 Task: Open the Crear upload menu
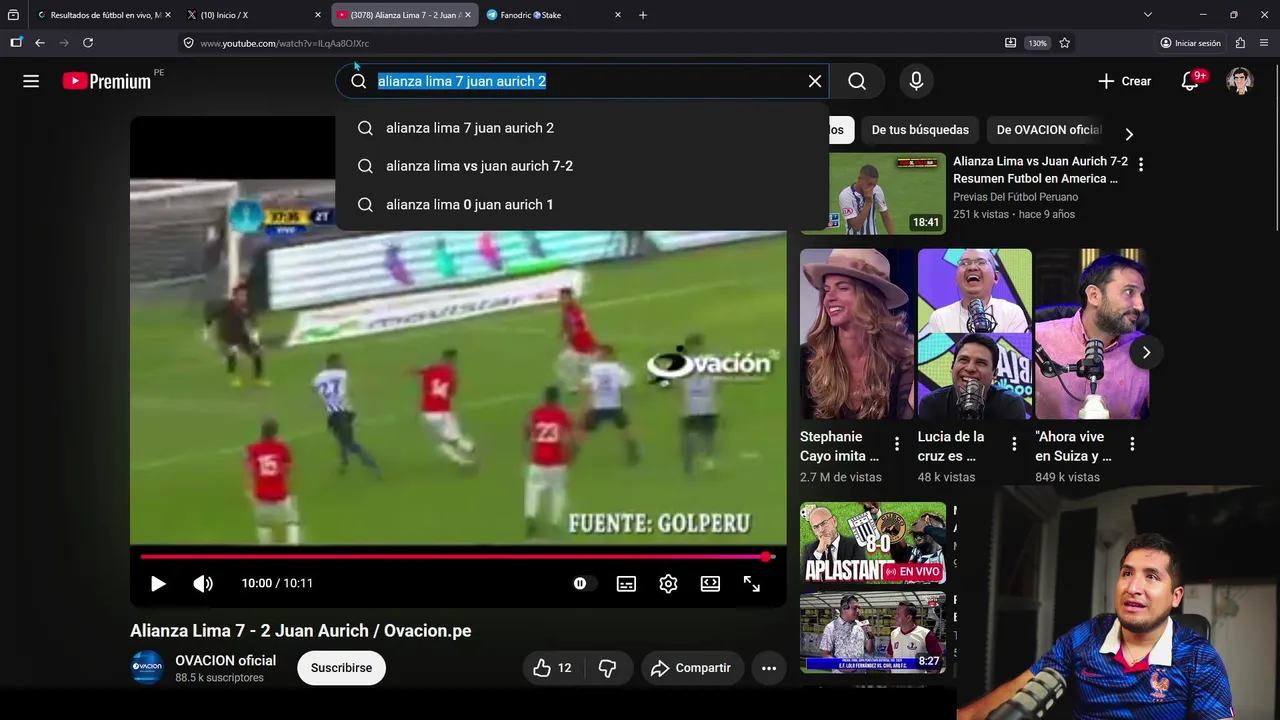point(1124,81)
